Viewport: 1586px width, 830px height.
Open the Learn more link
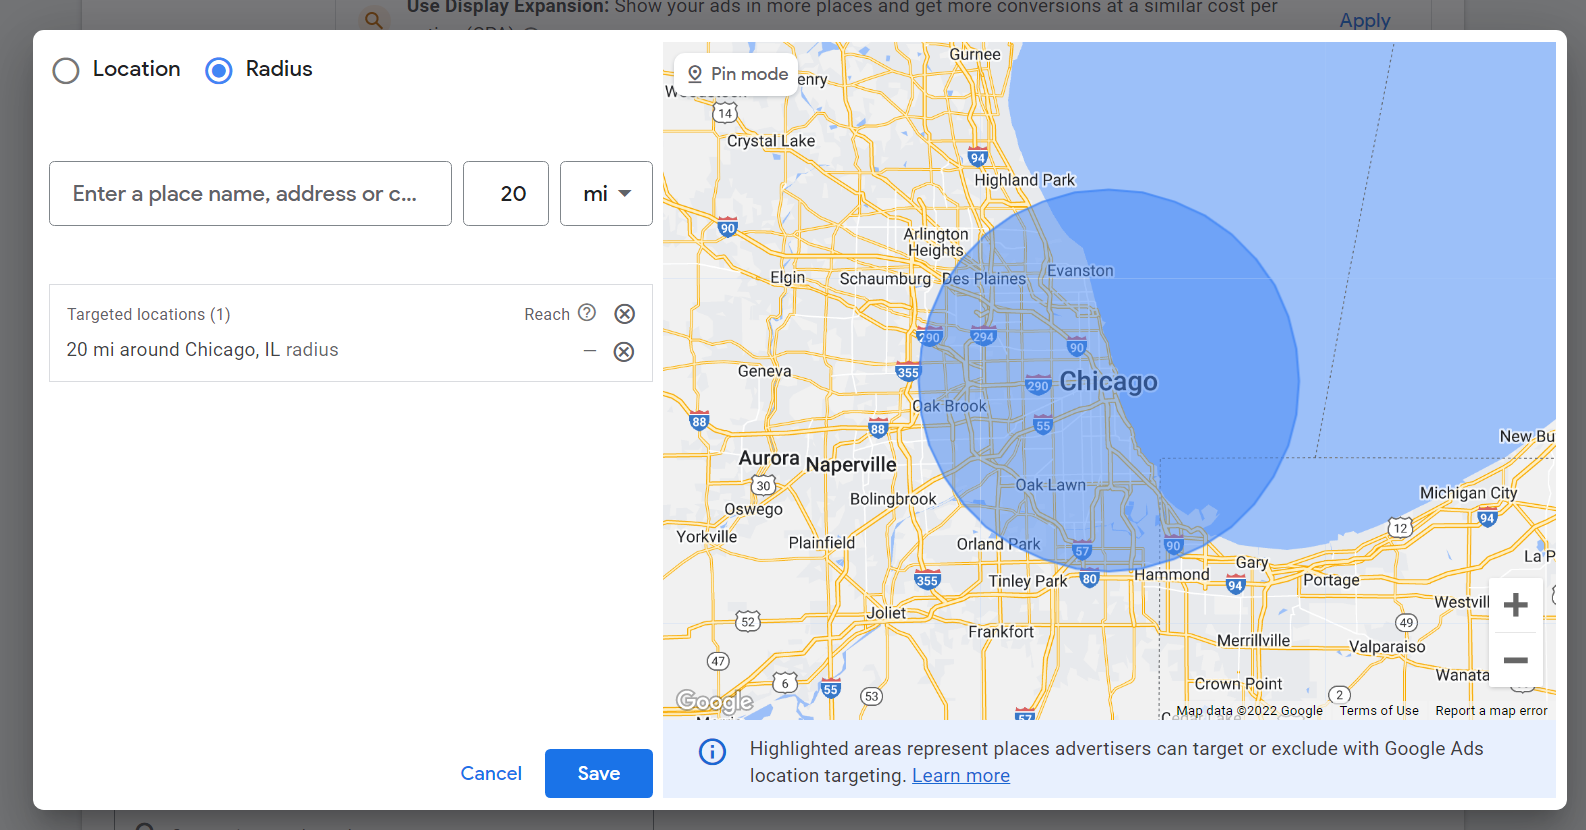click(960, 776)
